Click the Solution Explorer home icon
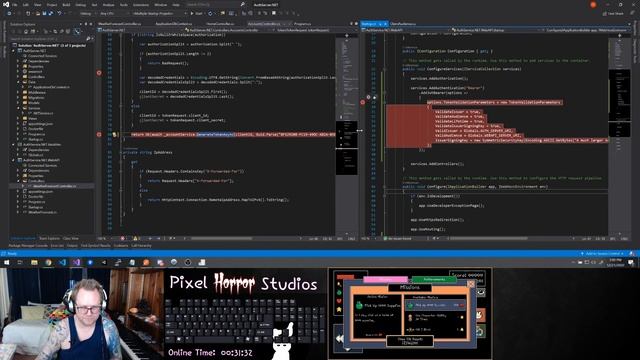This screenshot has width=640, height=360. coord(27,31)
